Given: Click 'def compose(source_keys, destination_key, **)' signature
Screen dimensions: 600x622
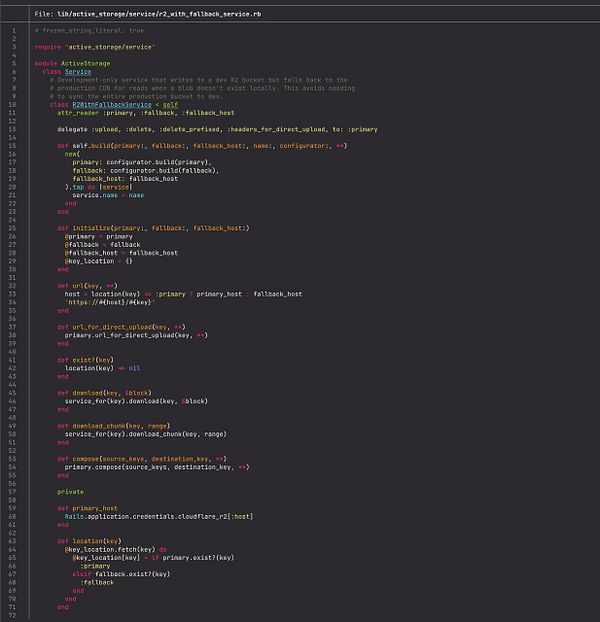Looking at the screenshot, I should point(142,459).
